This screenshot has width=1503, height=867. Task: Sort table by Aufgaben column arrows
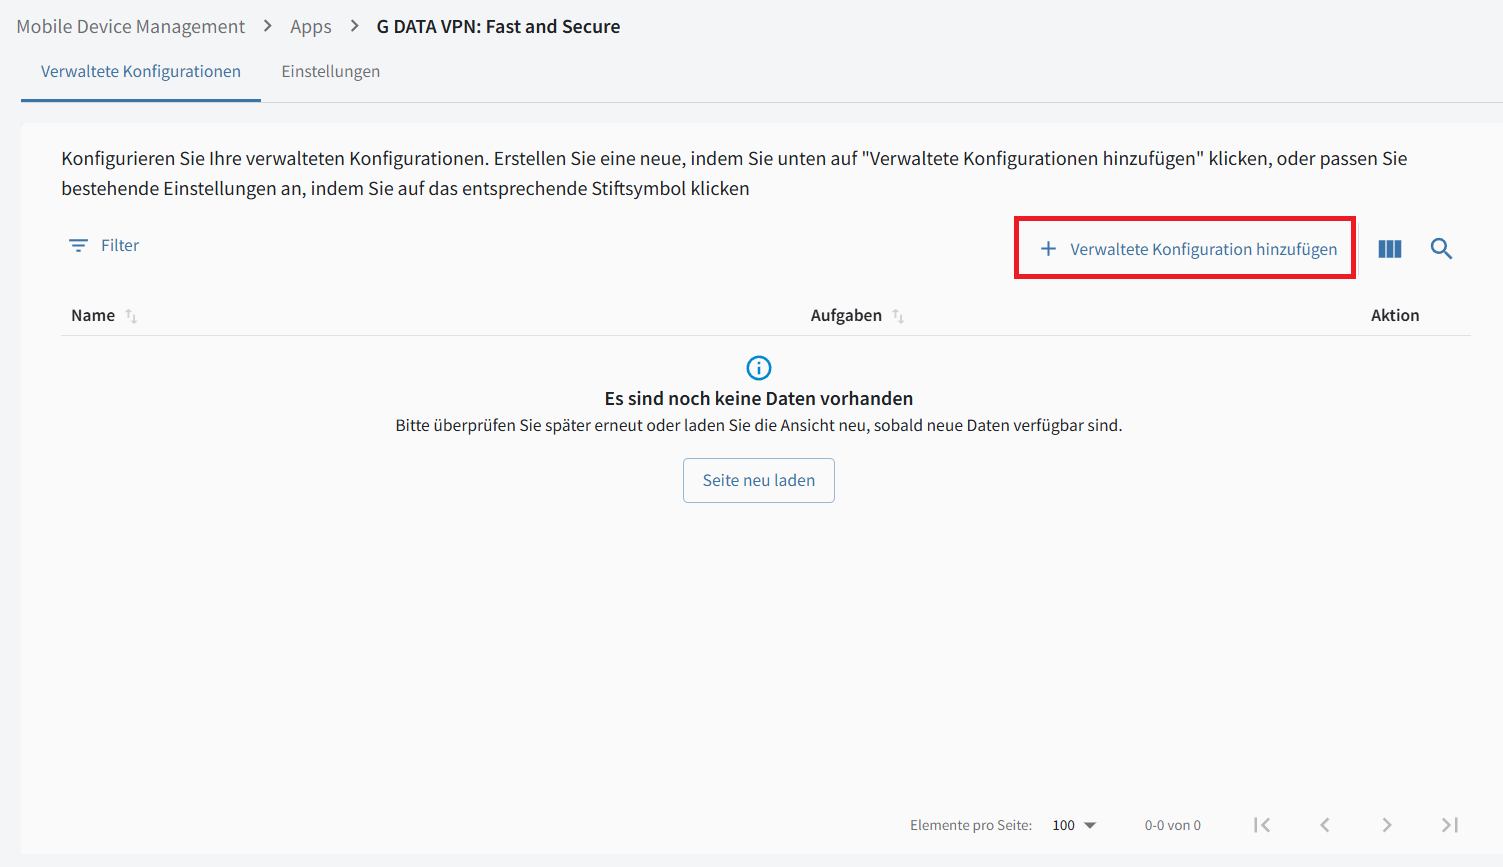pyautogui.click(x=898, y=316)
